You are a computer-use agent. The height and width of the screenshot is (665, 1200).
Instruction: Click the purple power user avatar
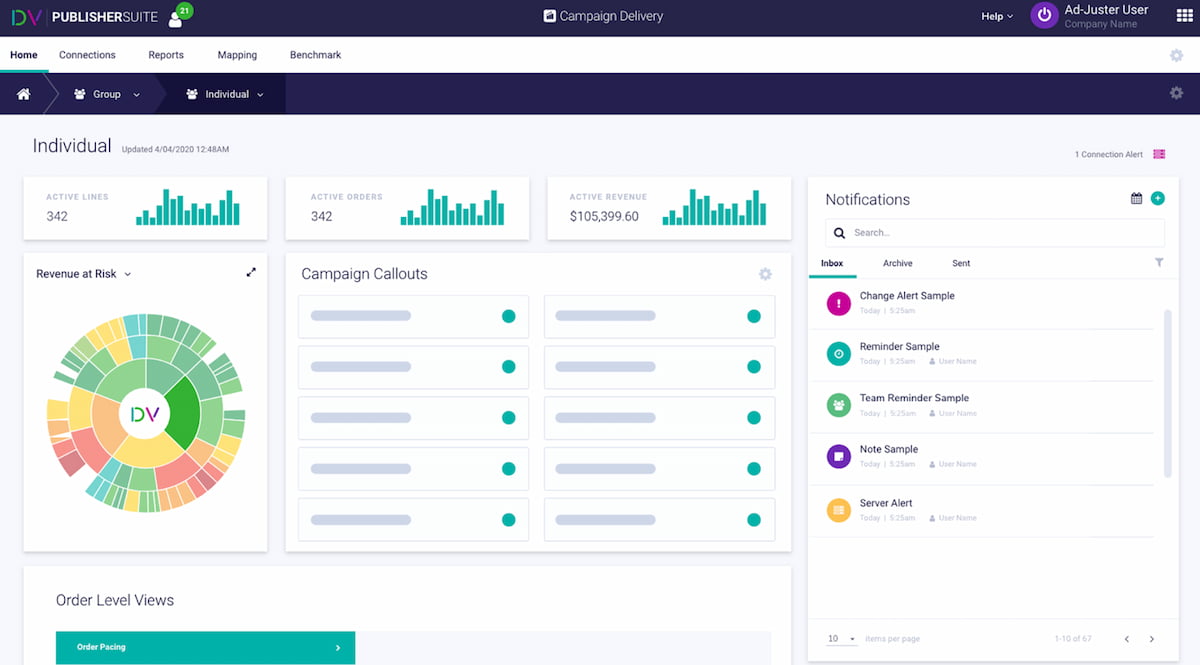pos(1044,15)
